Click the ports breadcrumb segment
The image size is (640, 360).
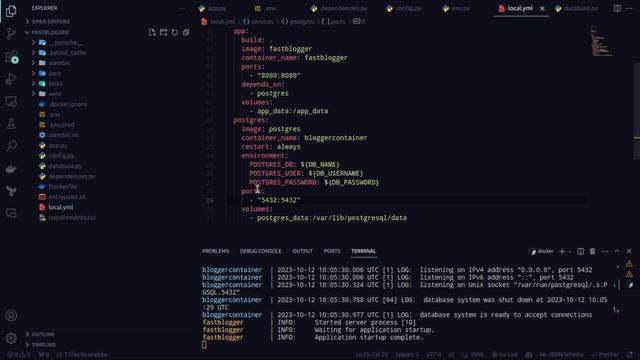(x=333, y=22)
